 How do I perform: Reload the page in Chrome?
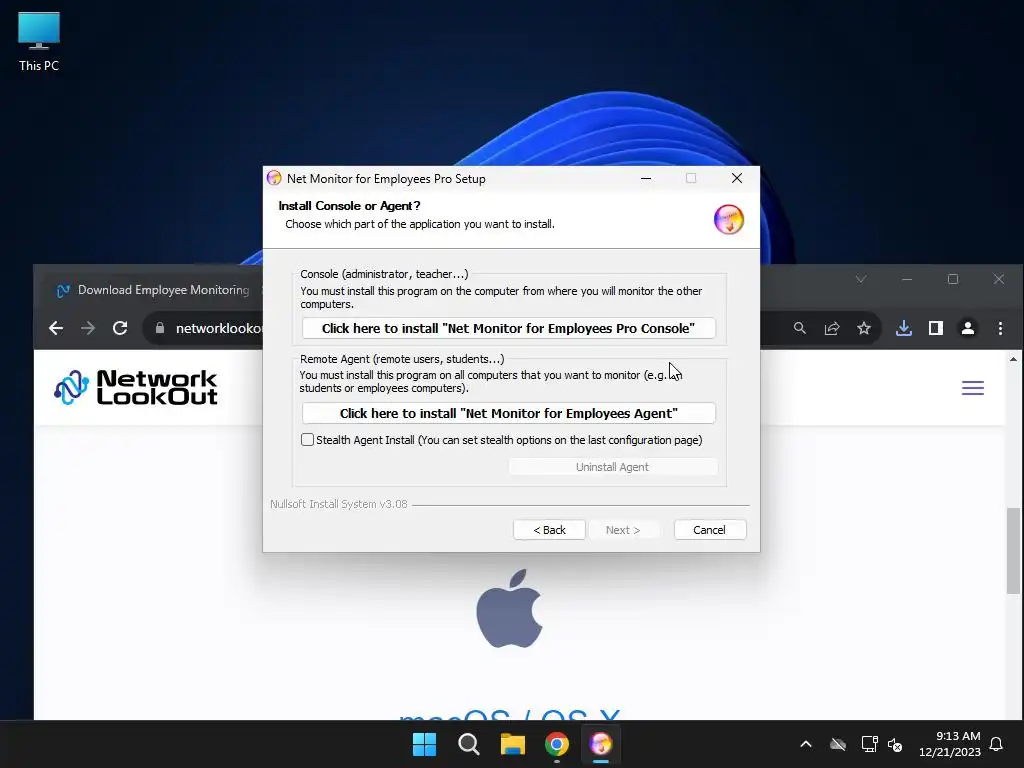pos(120,328)
